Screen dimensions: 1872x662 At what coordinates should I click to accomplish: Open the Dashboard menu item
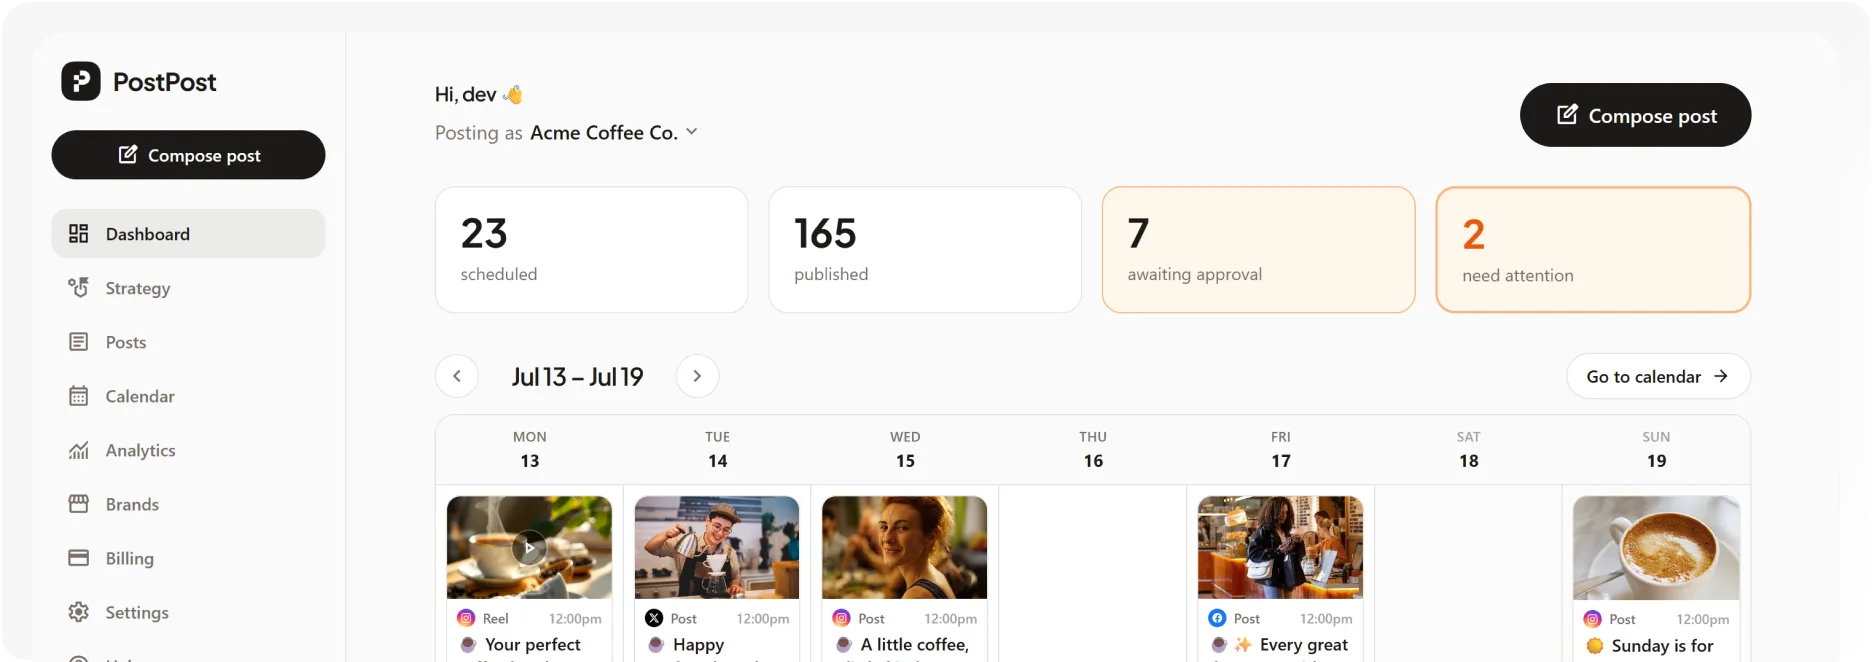(x=188, y=234)
